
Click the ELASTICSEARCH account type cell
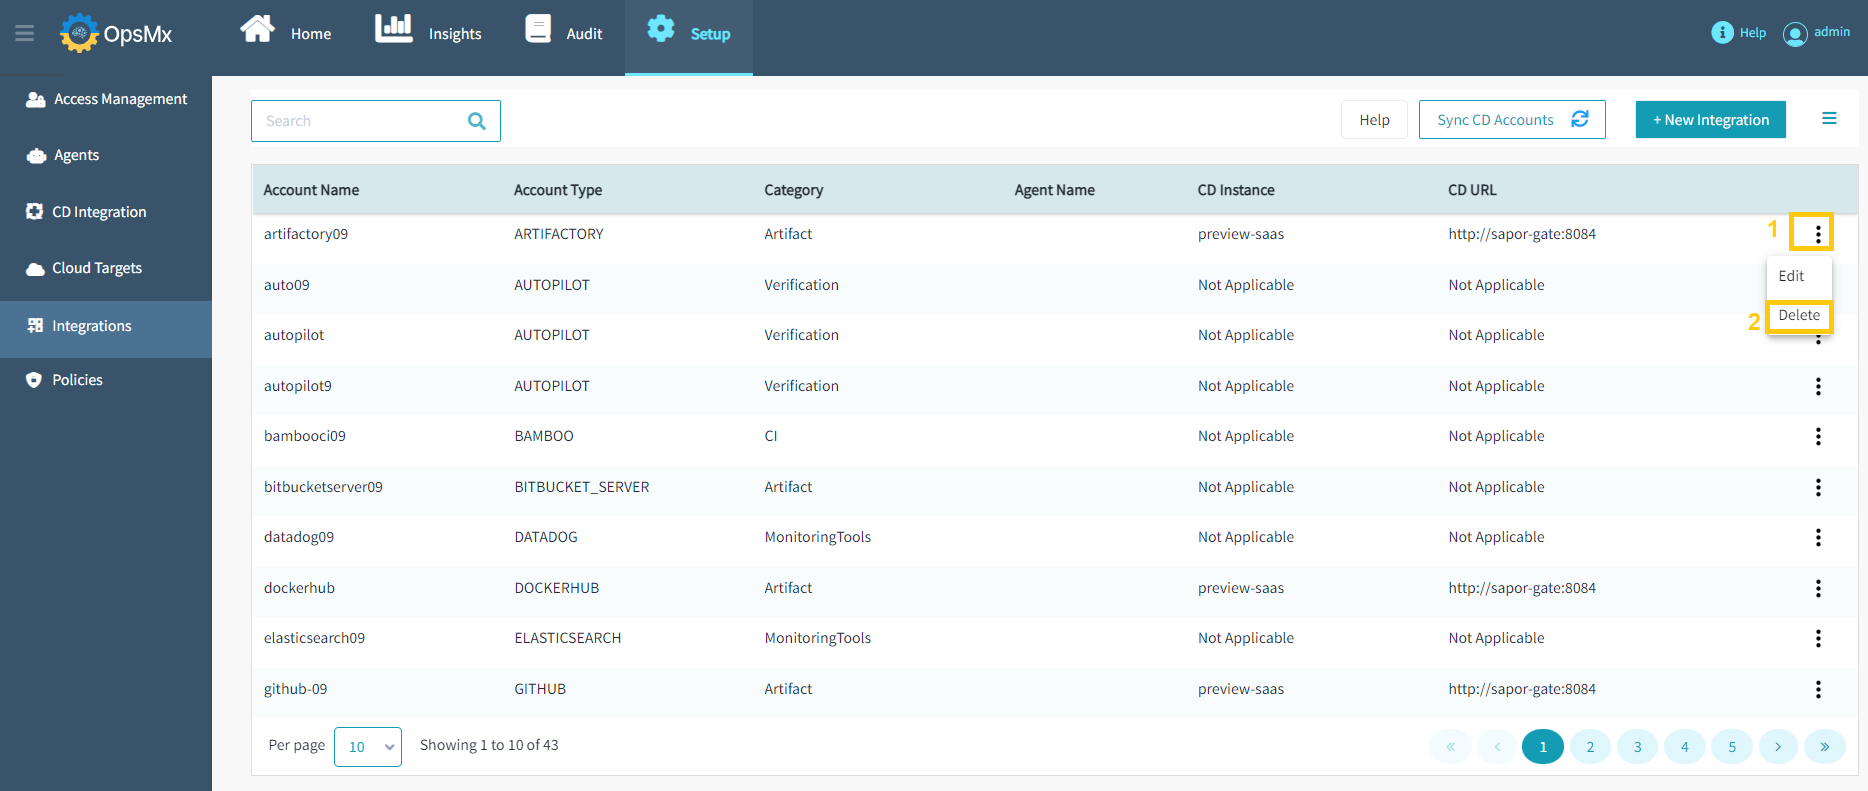568,638
